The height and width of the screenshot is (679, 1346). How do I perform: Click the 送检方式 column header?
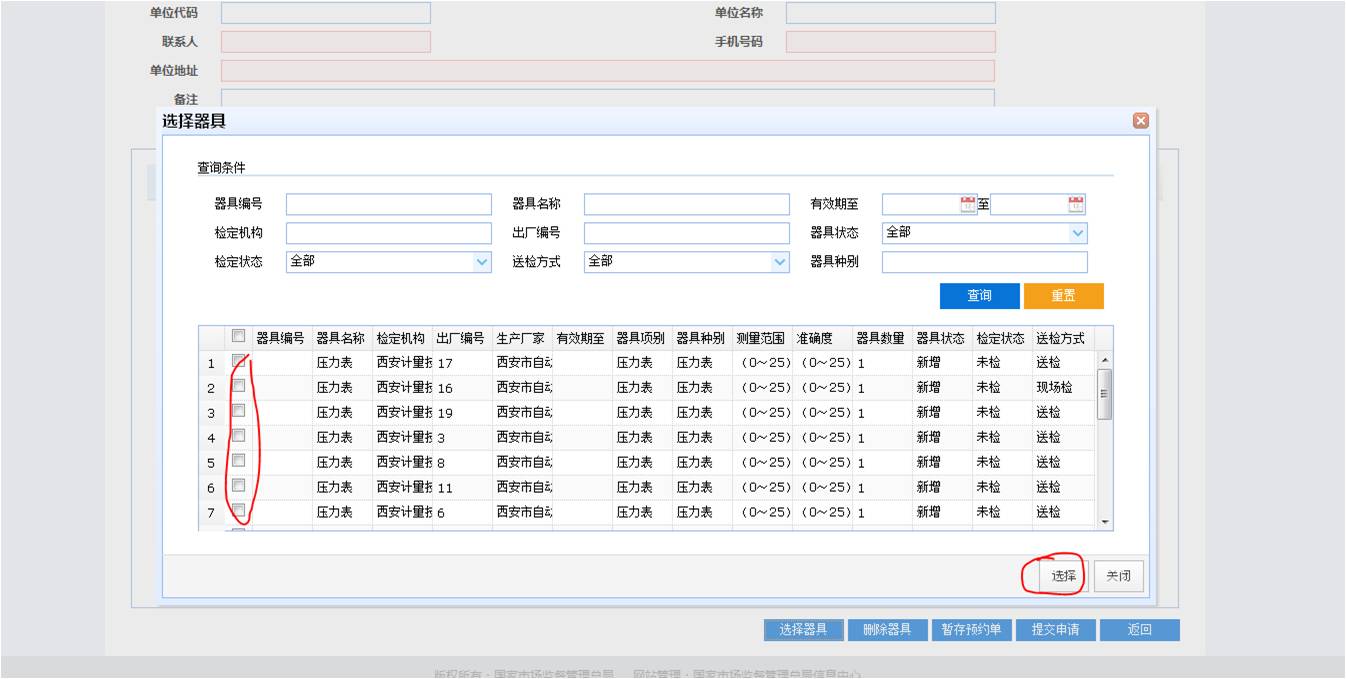(x=1061, y=338)
